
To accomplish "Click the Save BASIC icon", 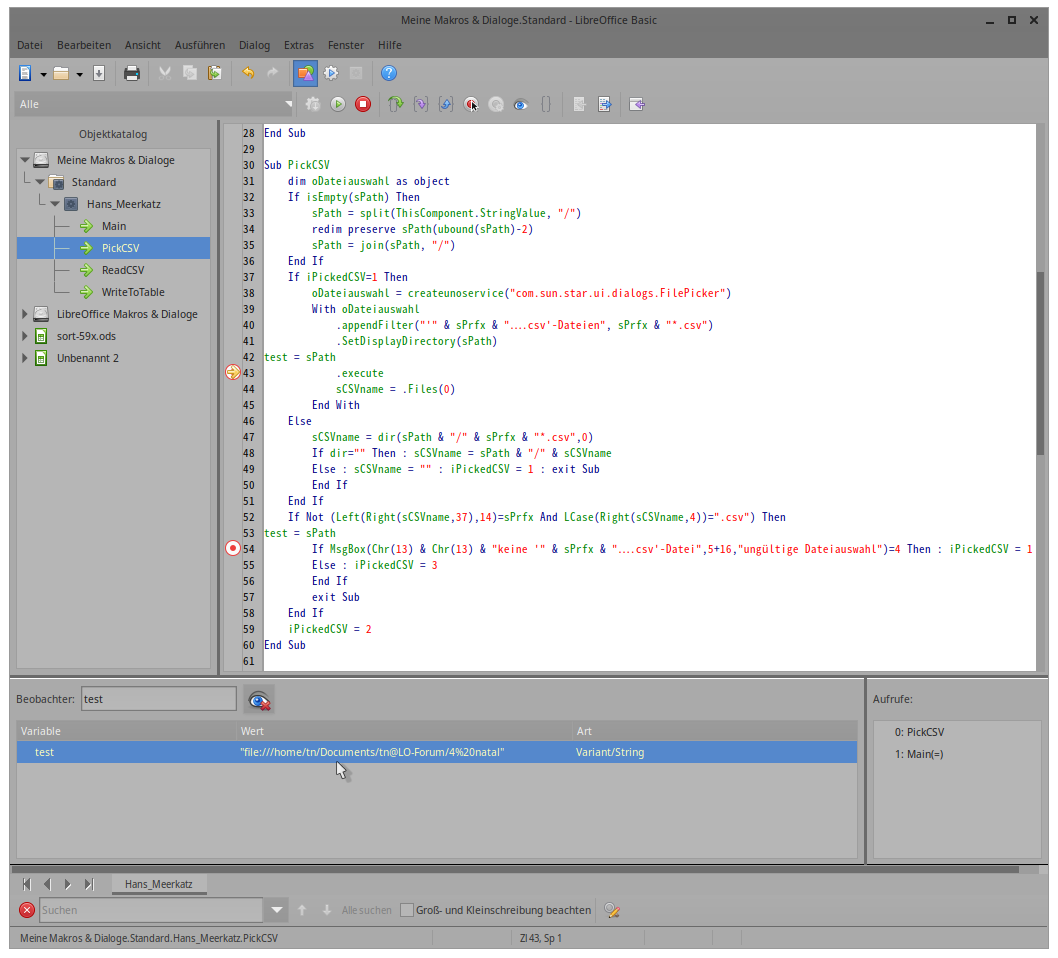I will 605,104.
